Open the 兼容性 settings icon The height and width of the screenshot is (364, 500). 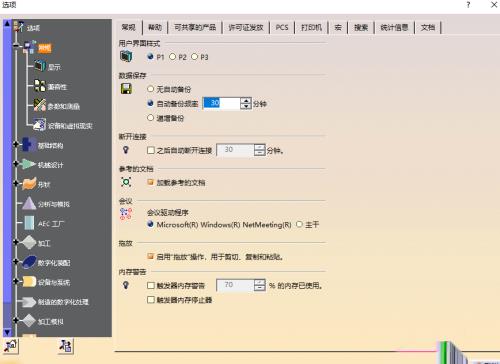[40, 86]
